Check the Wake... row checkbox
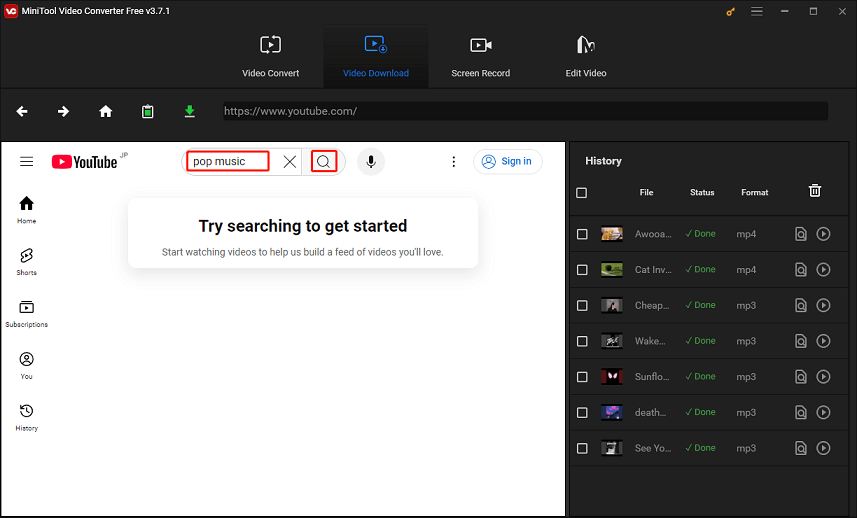This screenshot has width=857, height=518. [582, 342]
